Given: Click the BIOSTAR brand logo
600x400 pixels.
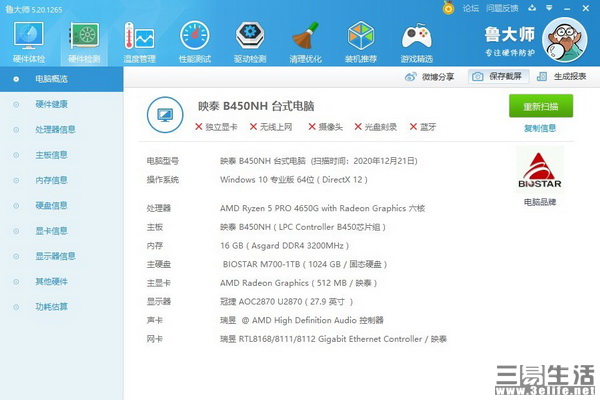Looking at the screenshot, I should click(540, 170).
